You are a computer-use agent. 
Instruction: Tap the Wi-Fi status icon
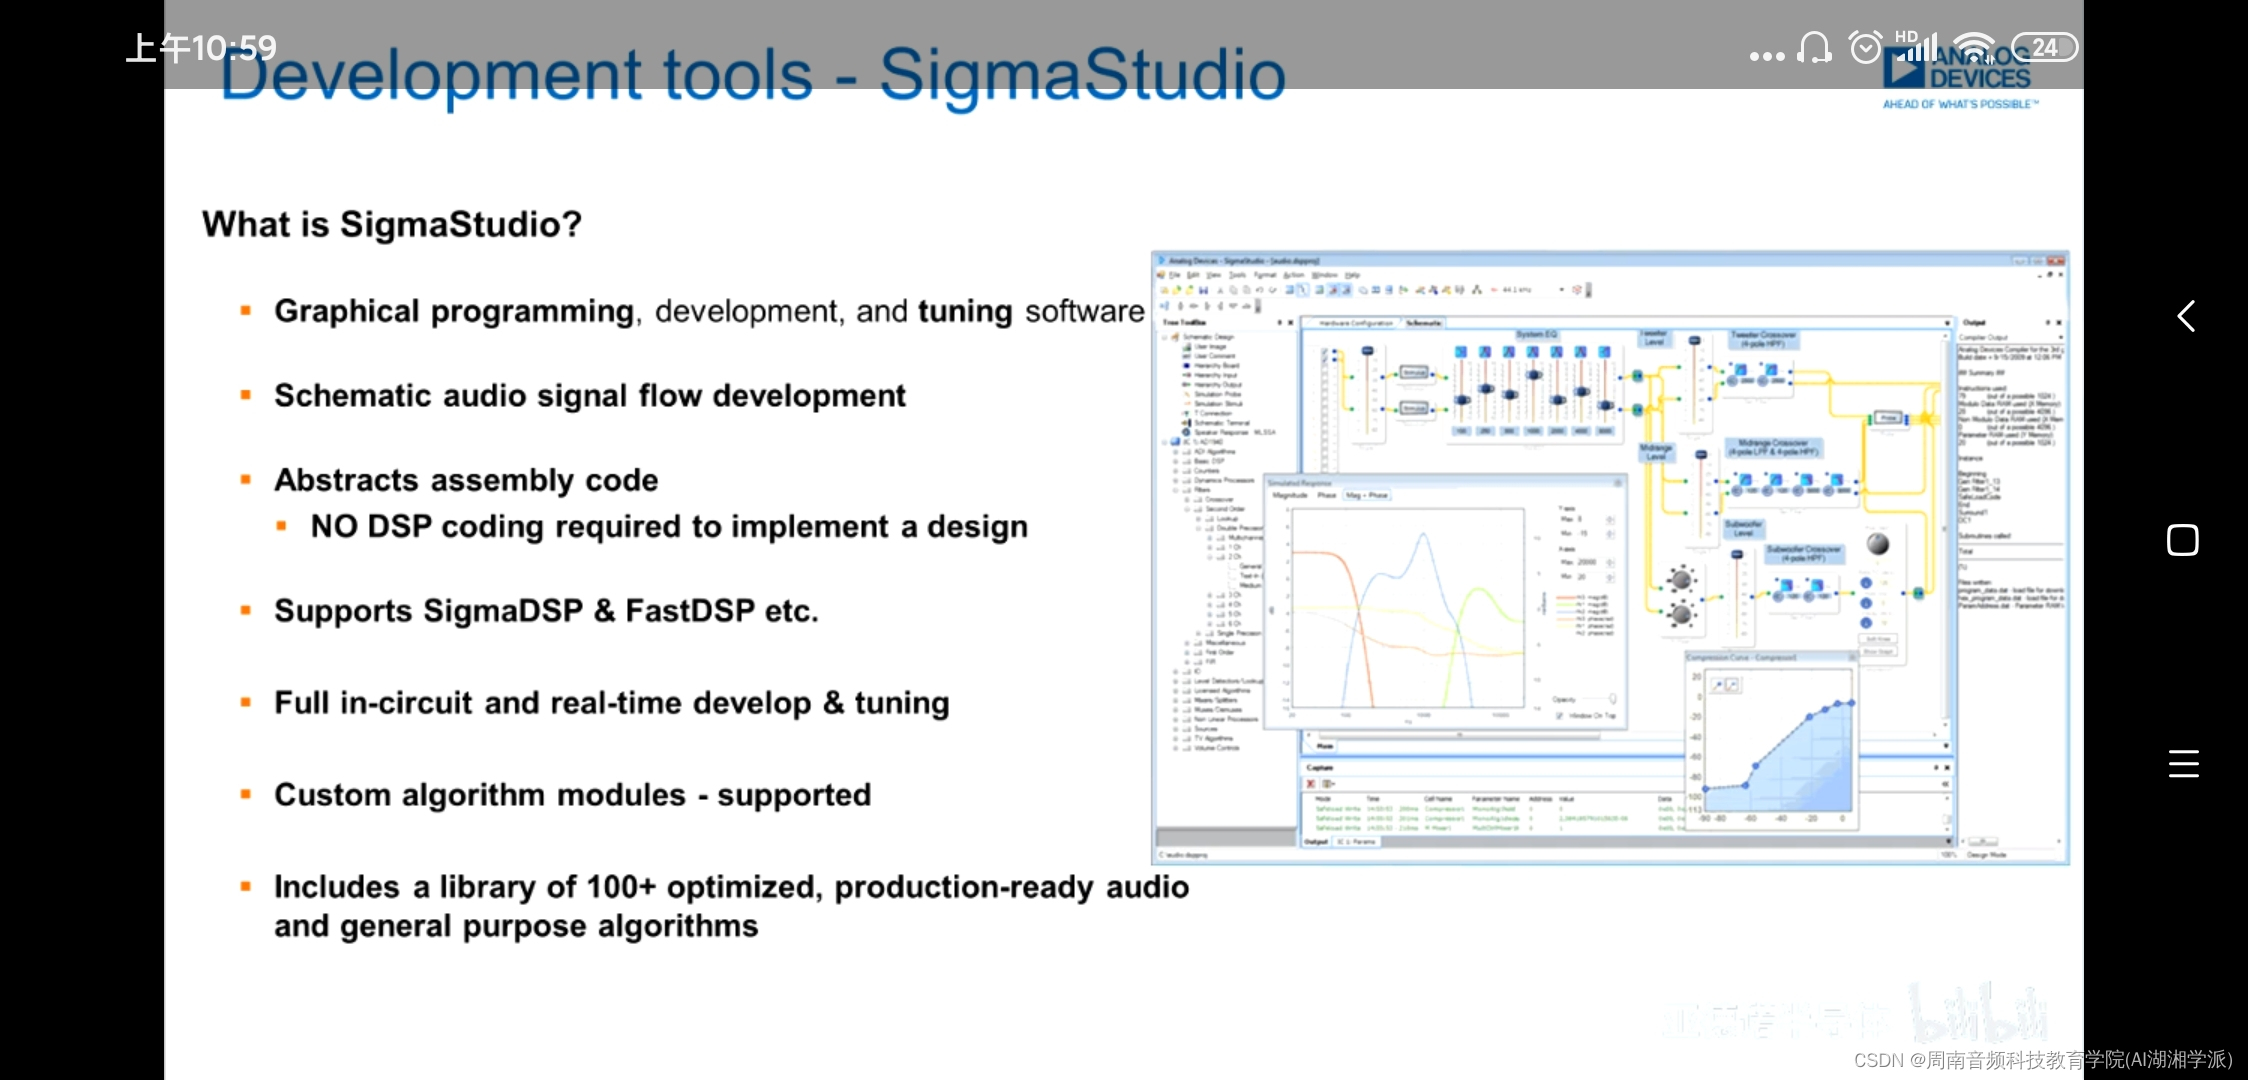coord(1975,47)
